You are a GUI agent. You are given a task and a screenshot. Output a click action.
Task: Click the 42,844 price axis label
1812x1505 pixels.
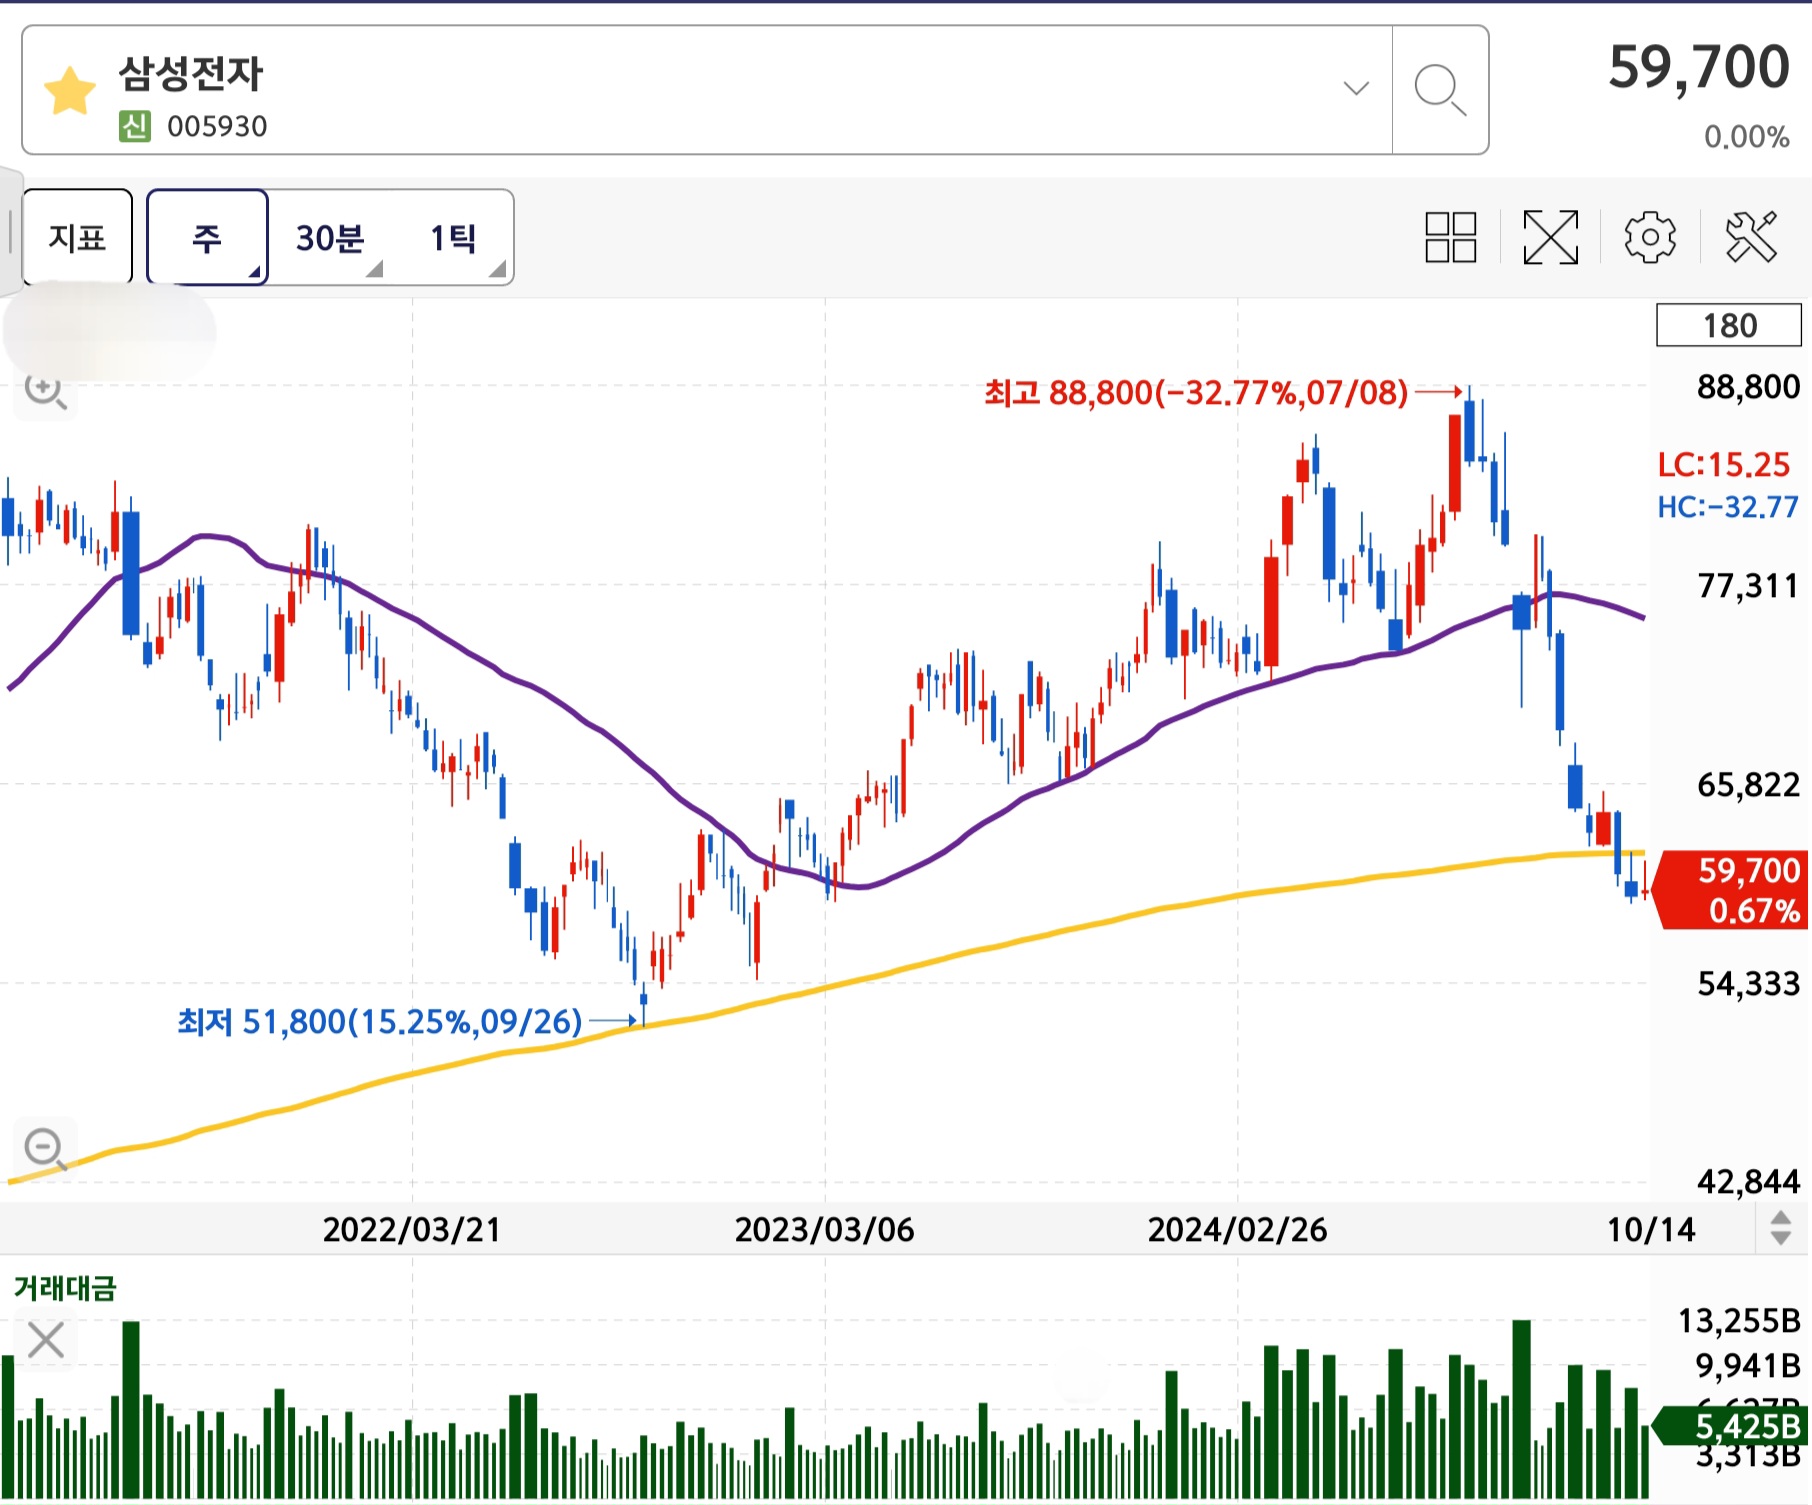pyautogui.click(x=1749, y=1181)
